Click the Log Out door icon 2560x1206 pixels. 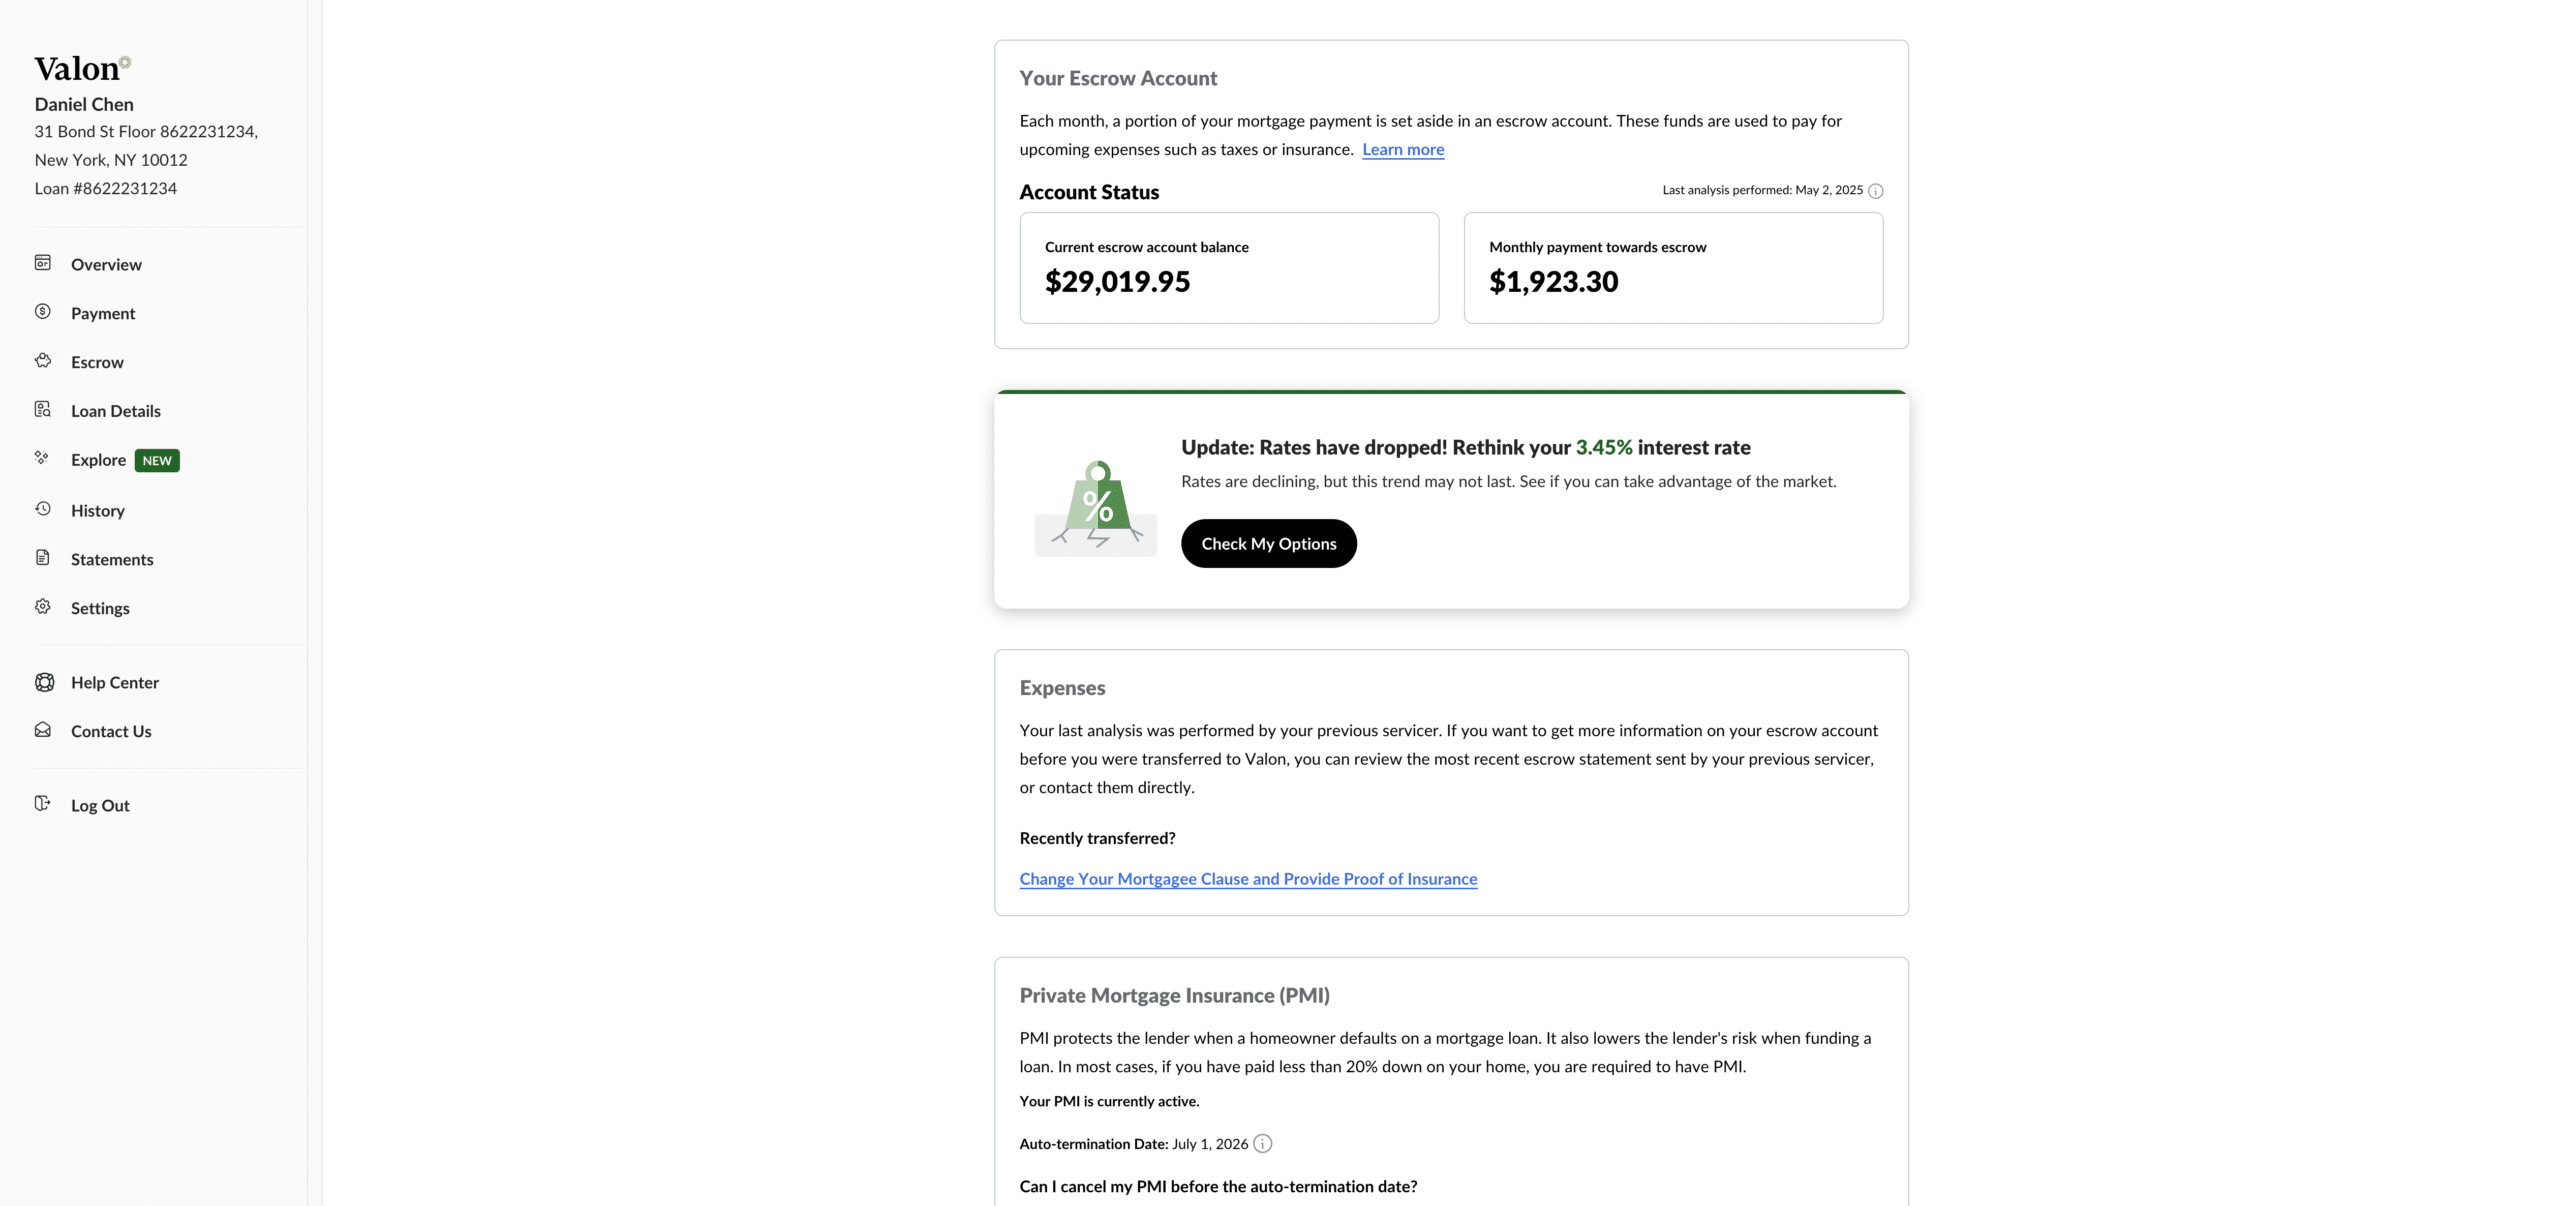(x=43, y=804)
